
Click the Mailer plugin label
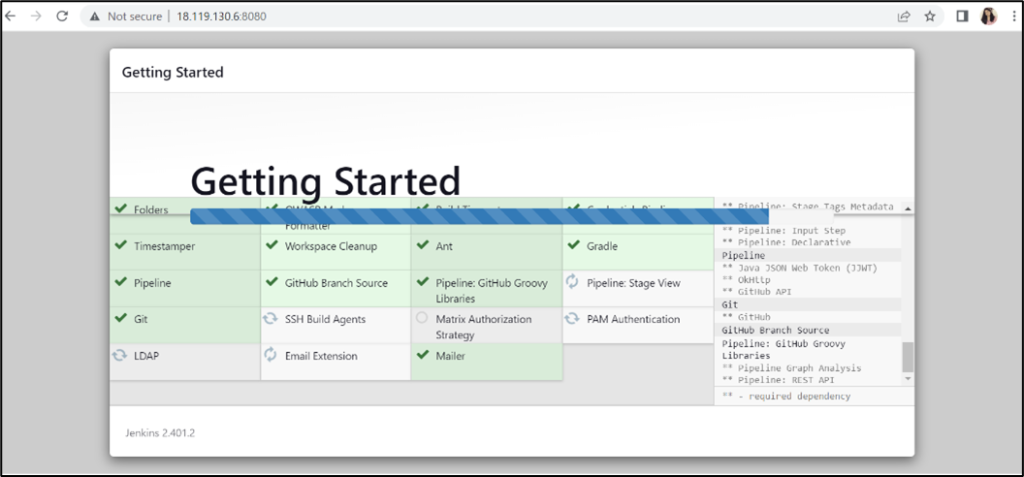(451, 356)
